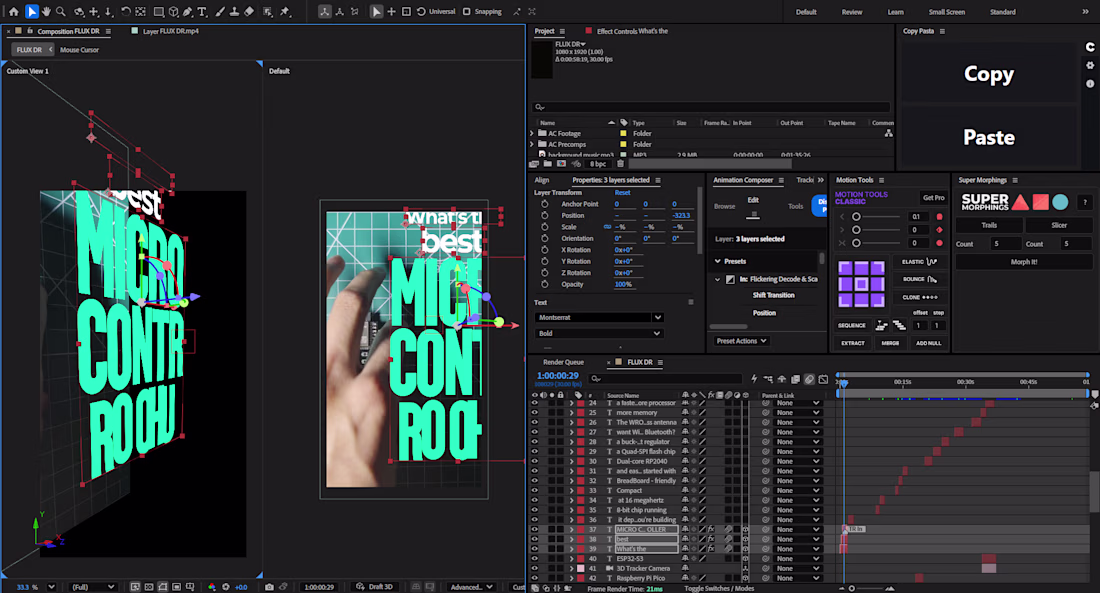Open the Align panel tab
The height and width of the screenshot is (593, 1100).
coord(542,180)
